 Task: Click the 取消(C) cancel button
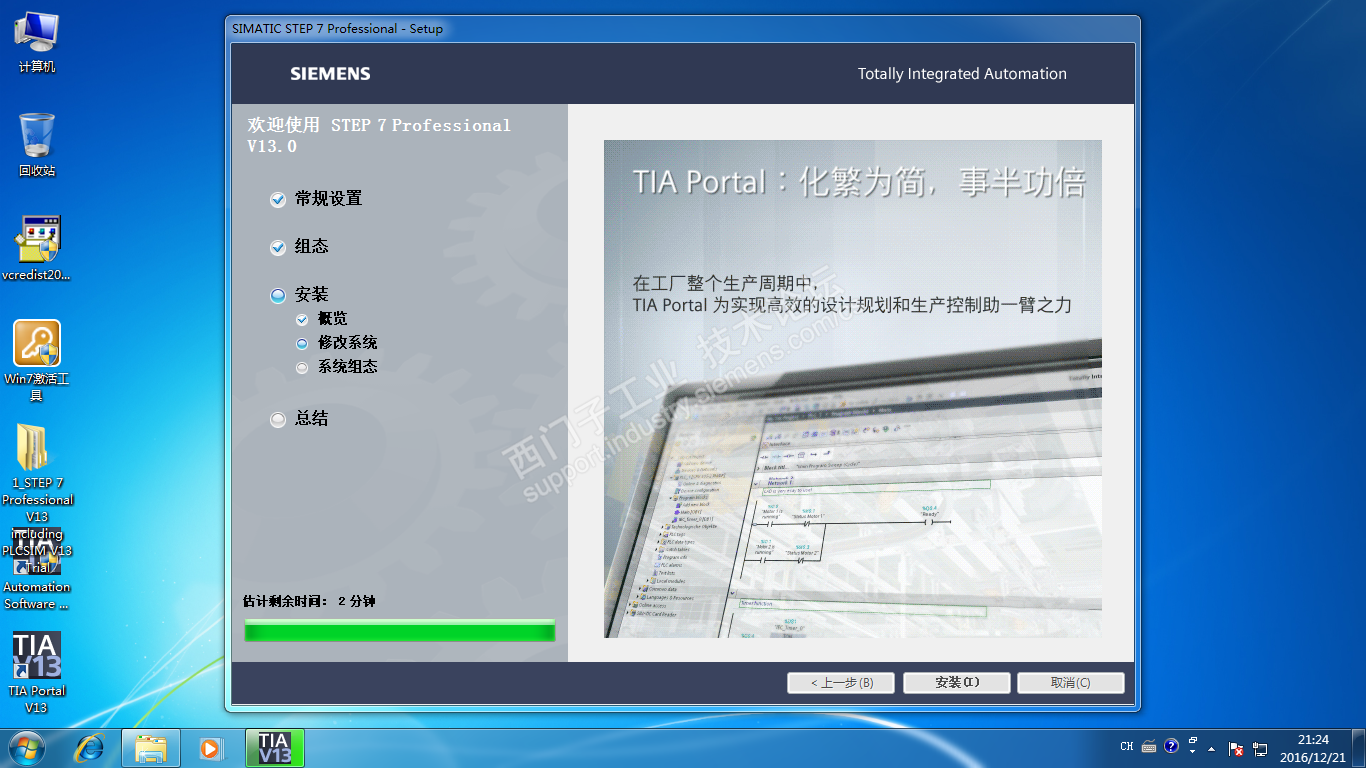coord(1071,683)
